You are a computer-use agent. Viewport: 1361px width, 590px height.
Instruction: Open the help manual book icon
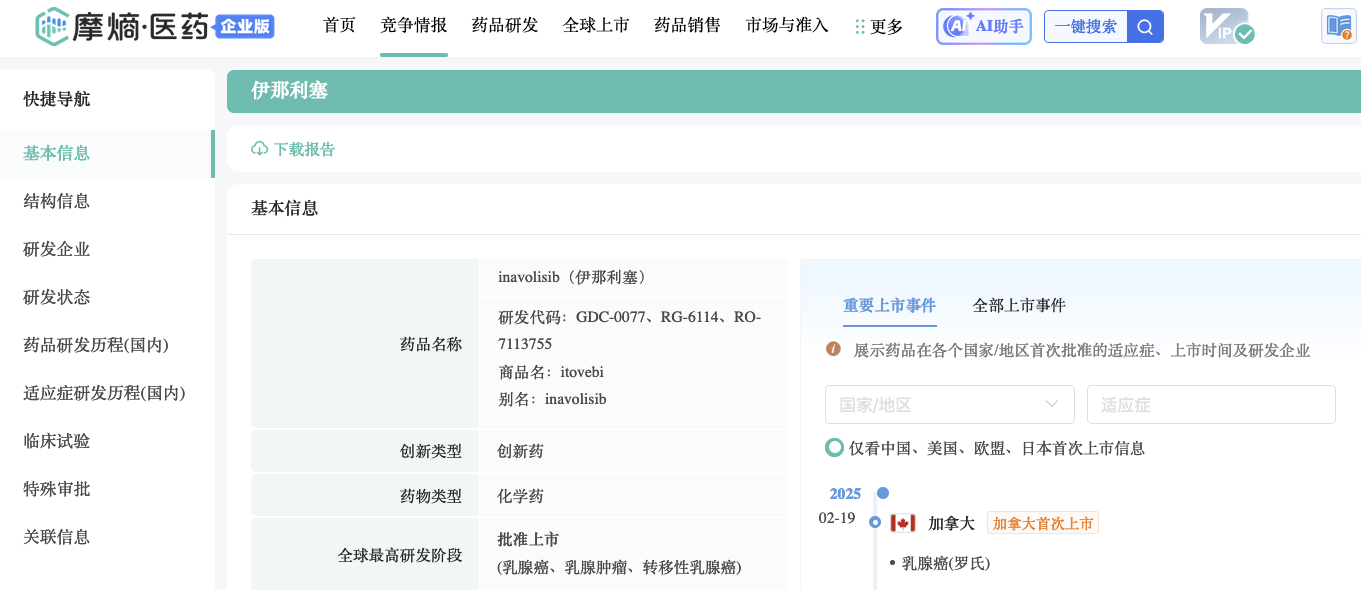point(1338,27)
